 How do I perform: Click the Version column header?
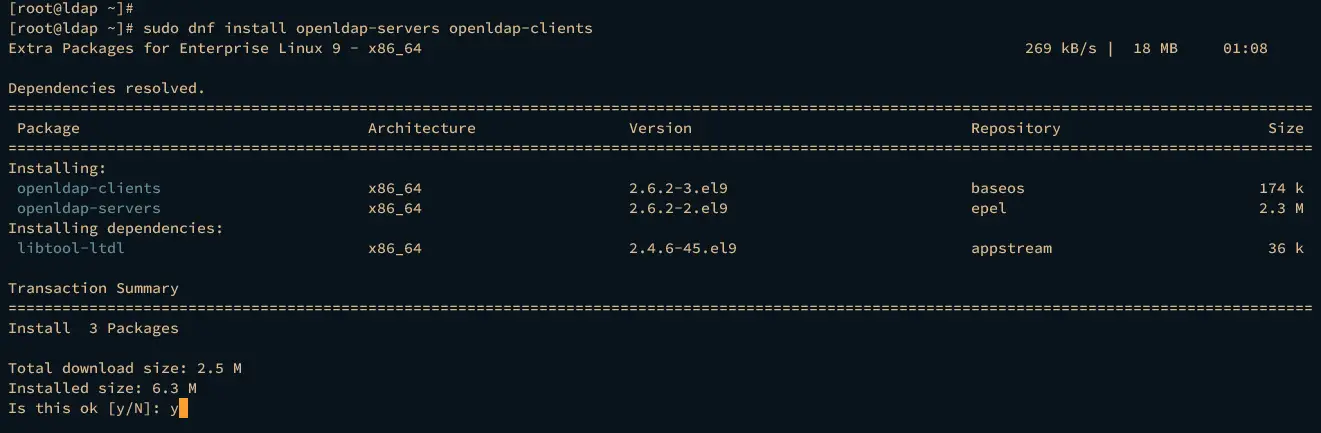pyautogui.click(x=660, y=128)
